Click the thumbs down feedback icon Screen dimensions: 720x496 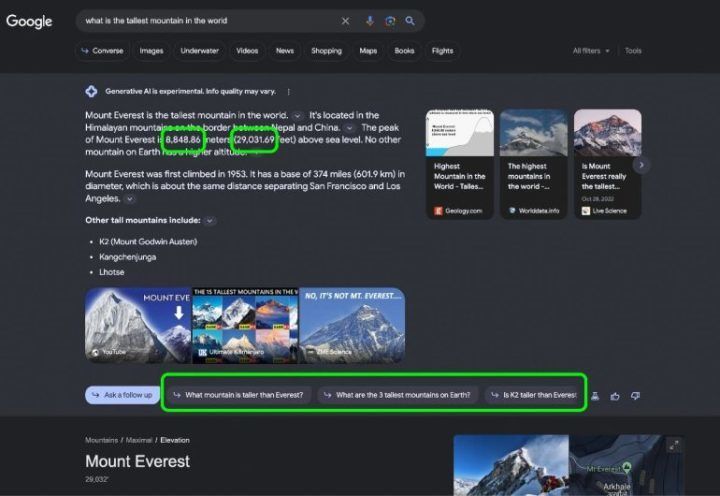click(x=635, y=395)
